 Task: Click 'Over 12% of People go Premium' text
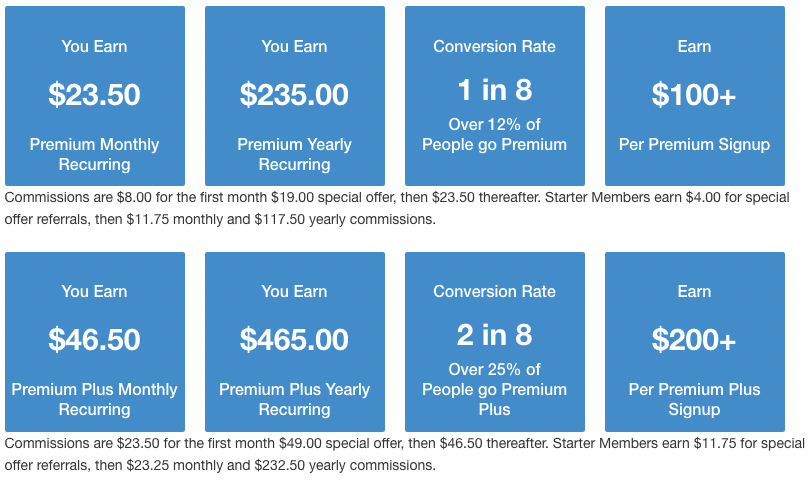tap(494, 134)
